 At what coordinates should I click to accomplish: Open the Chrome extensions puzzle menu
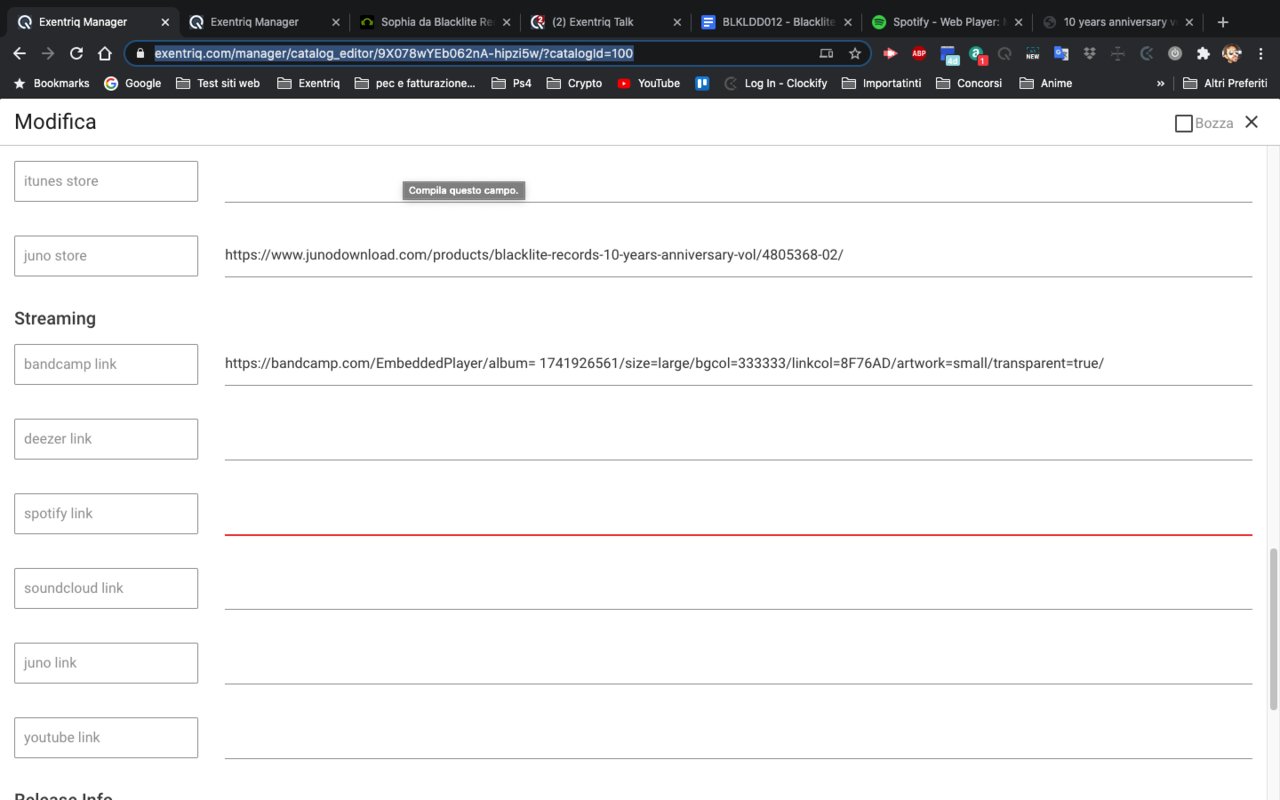pos(1203,54)
